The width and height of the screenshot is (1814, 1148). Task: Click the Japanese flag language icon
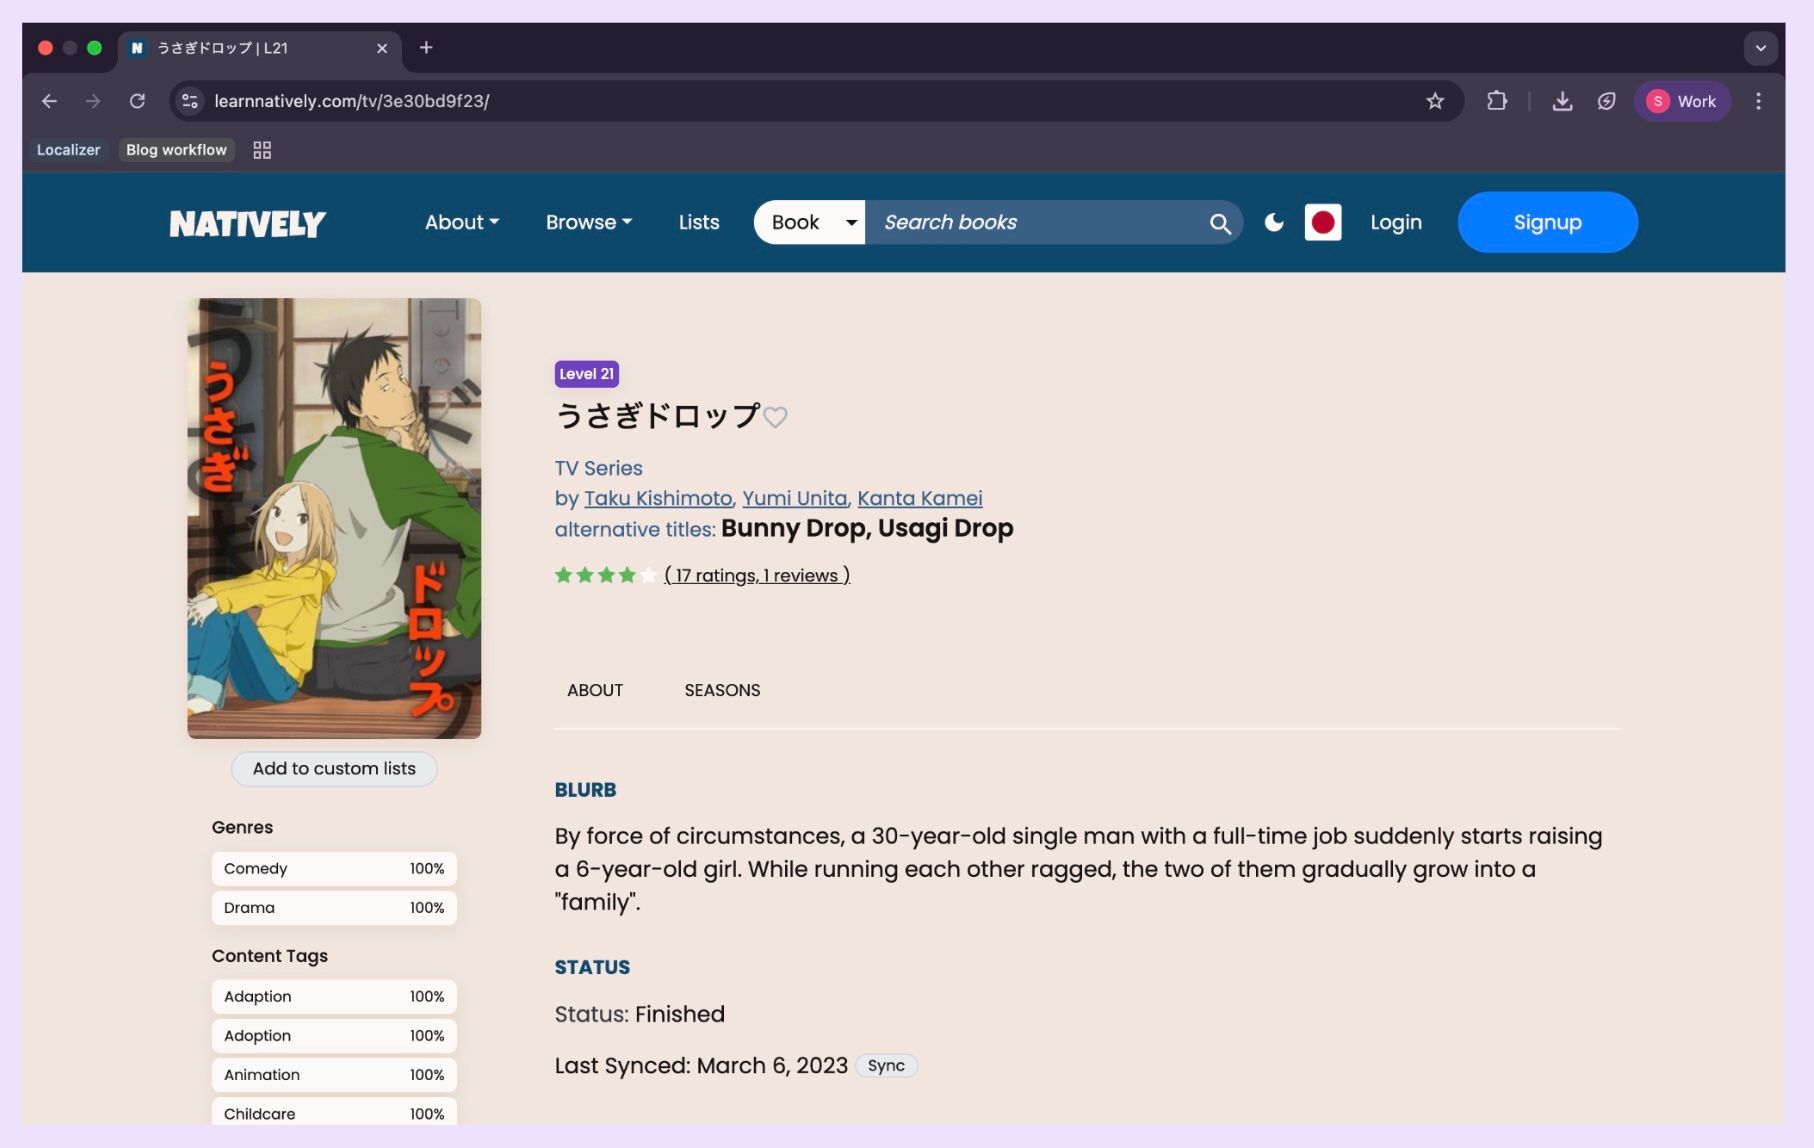coord(1323,222)
